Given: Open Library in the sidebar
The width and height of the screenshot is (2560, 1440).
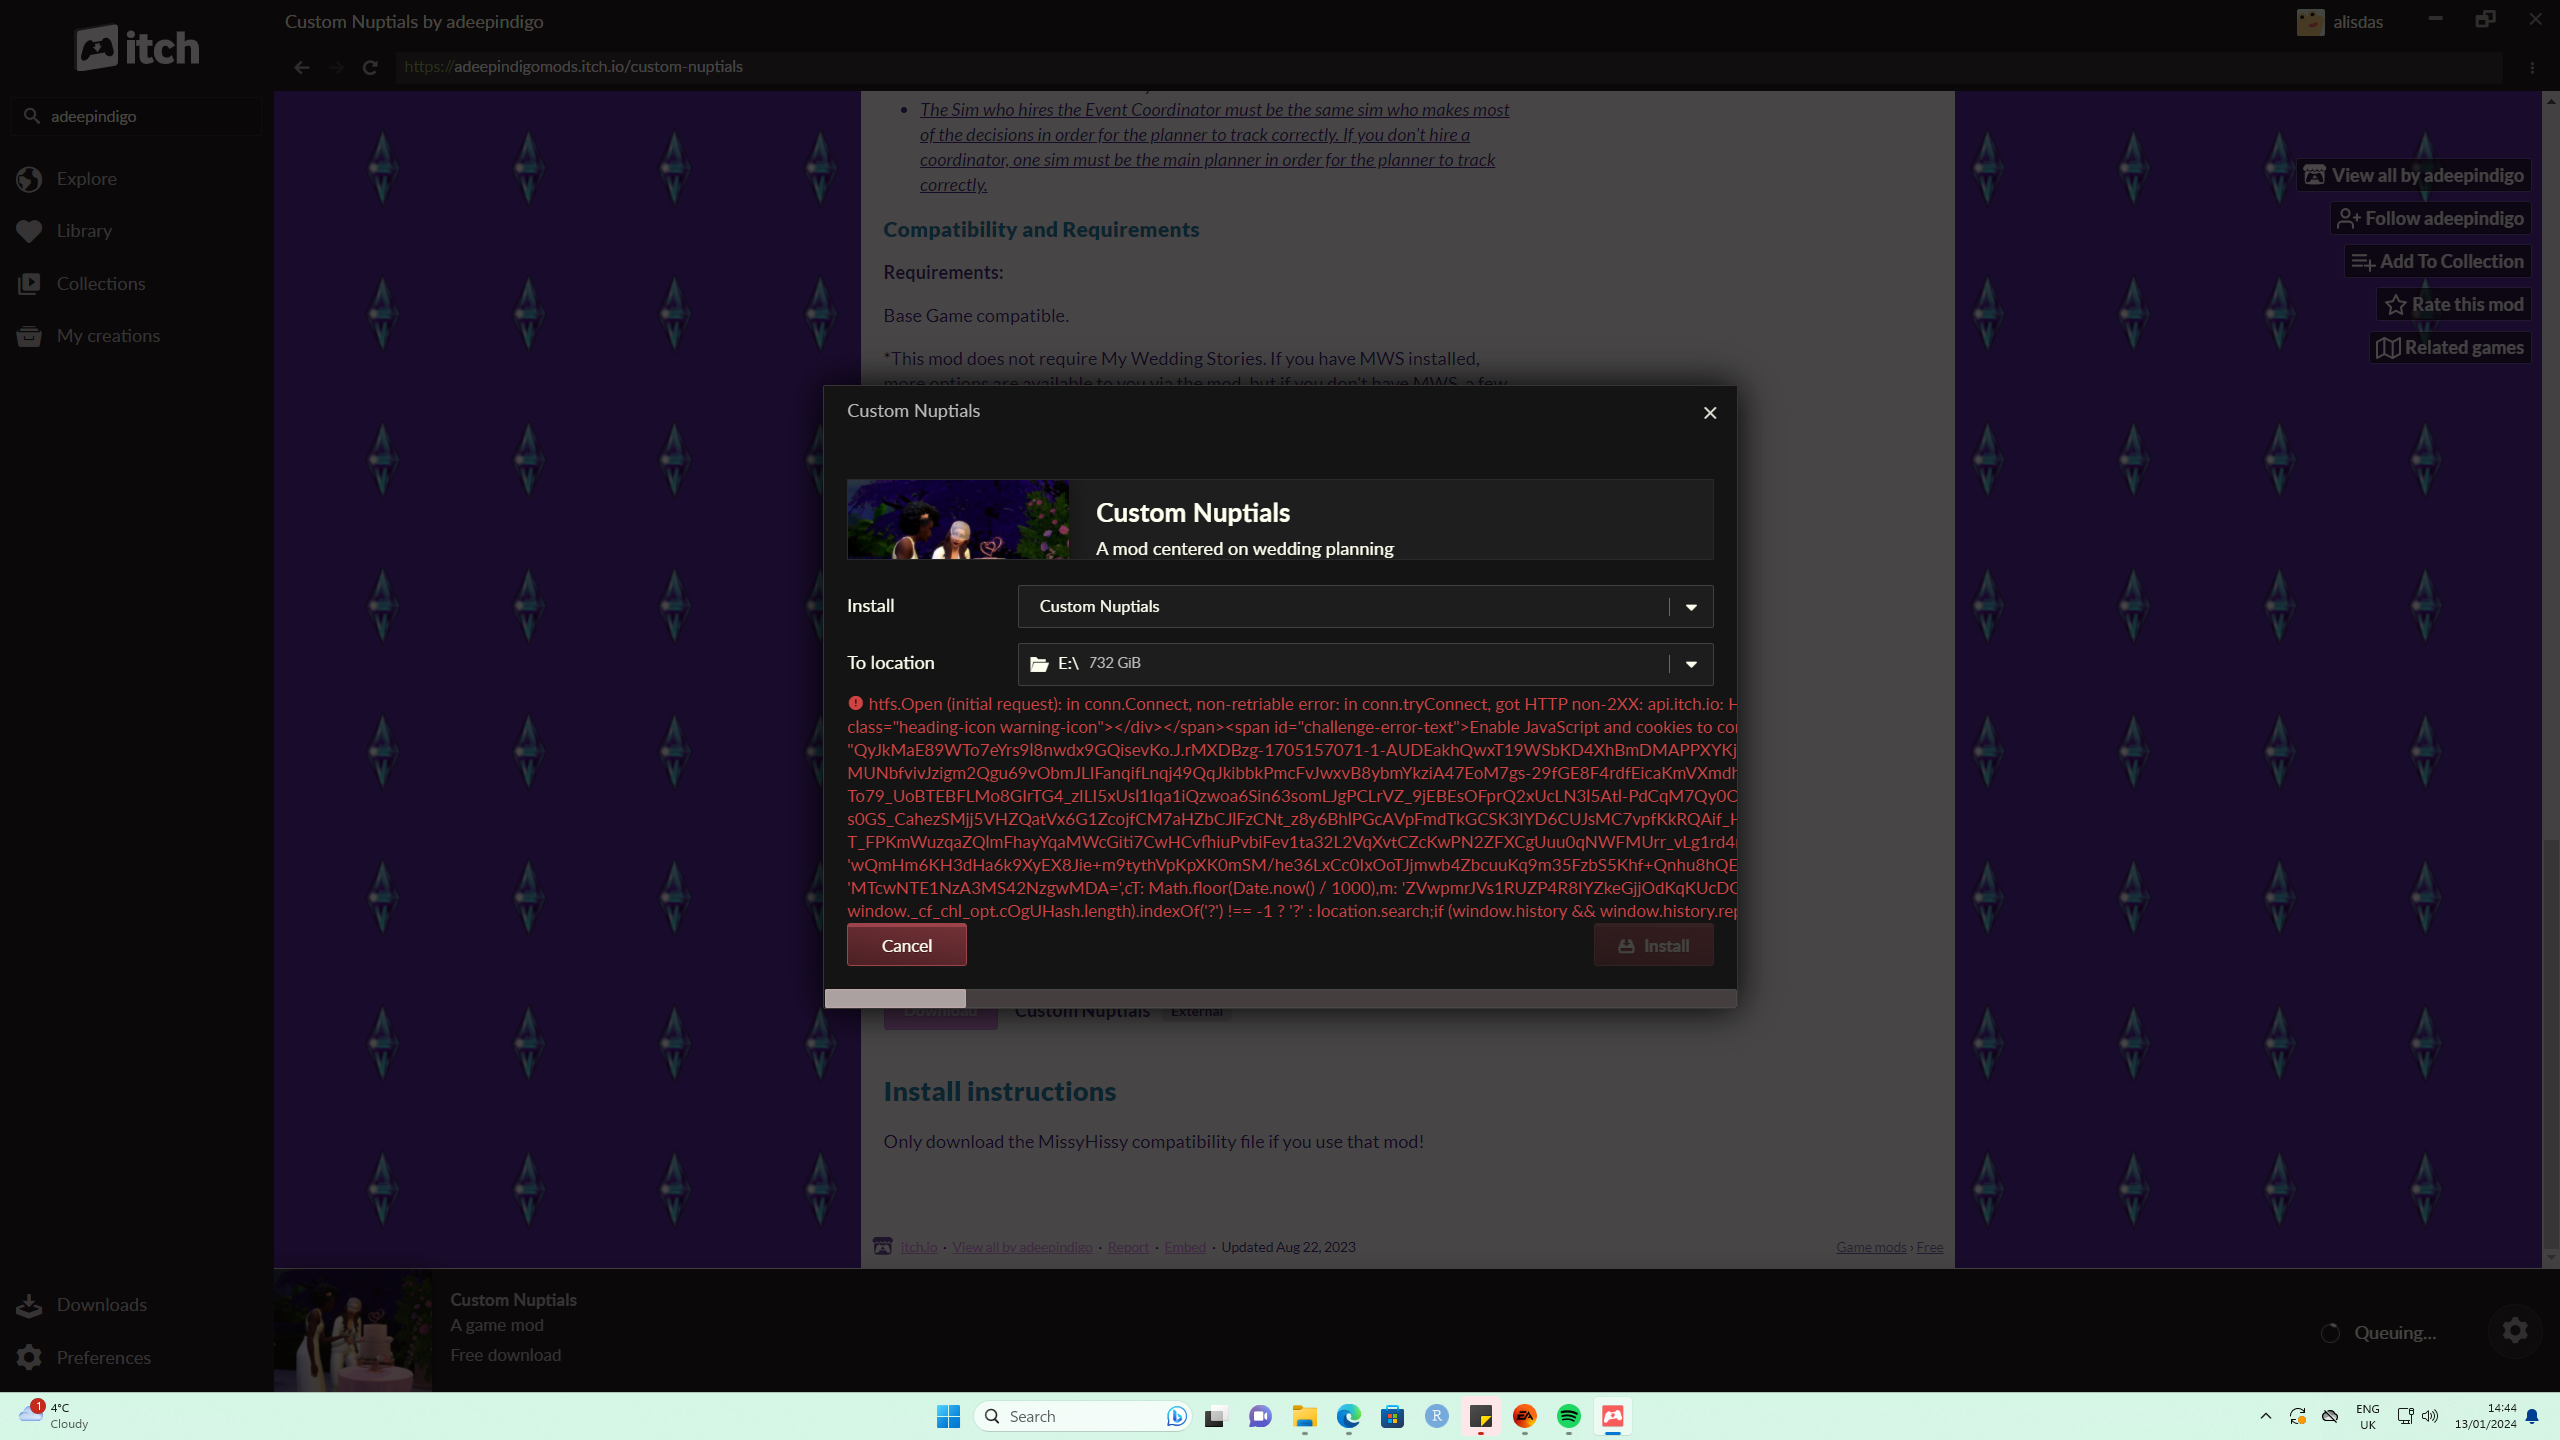Looking at the screenshot, I should (x=84, y=231).
